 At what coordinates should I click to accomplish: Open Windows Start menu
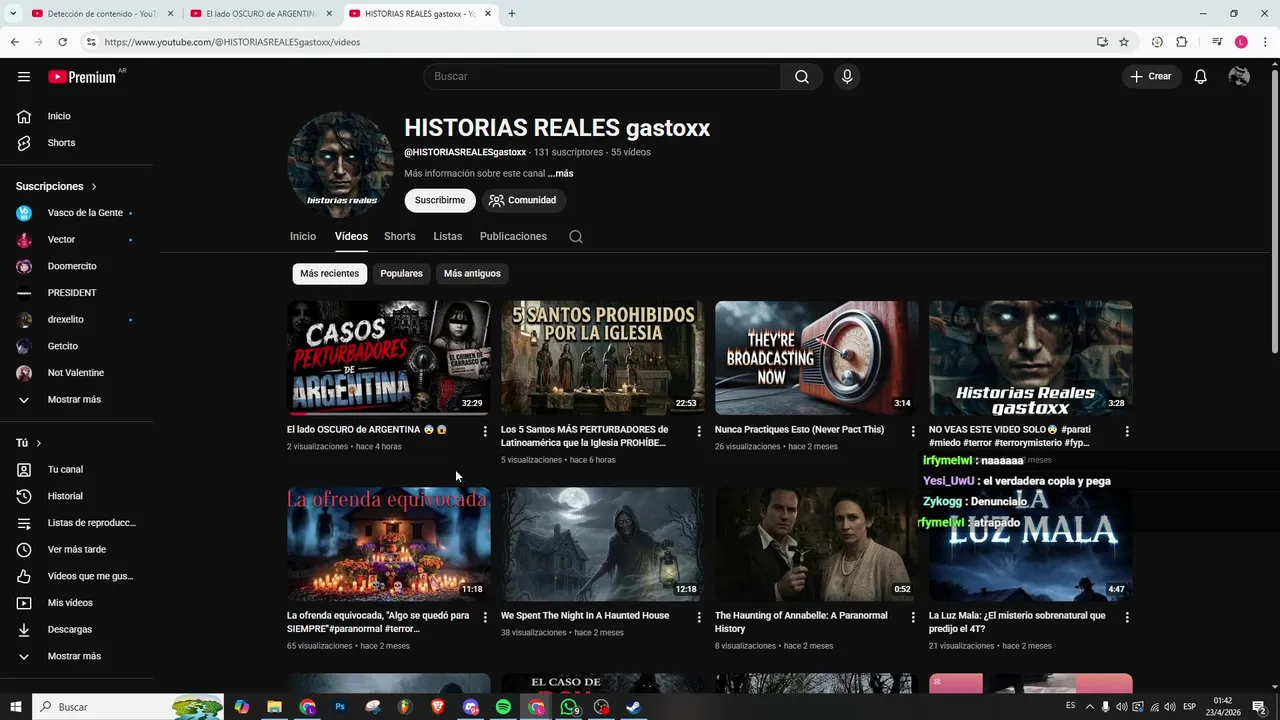(x=15, y=707)
